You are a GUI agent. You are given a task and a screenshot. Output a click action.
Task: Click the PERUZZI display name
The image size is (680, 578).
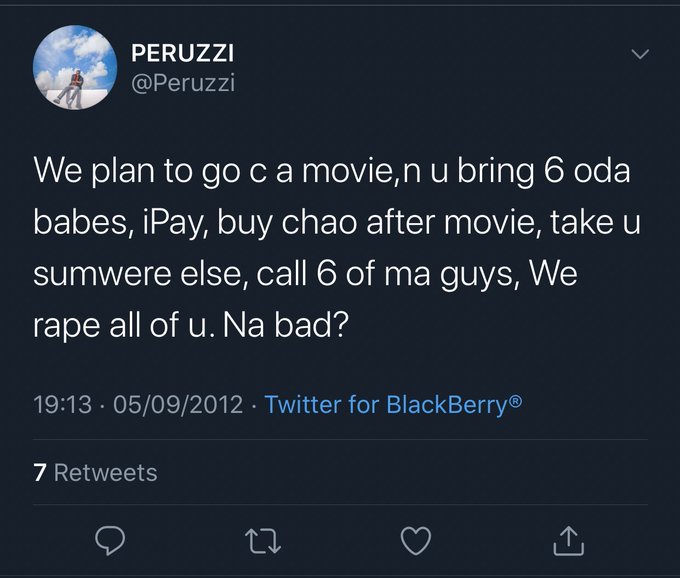click(185, 54)
